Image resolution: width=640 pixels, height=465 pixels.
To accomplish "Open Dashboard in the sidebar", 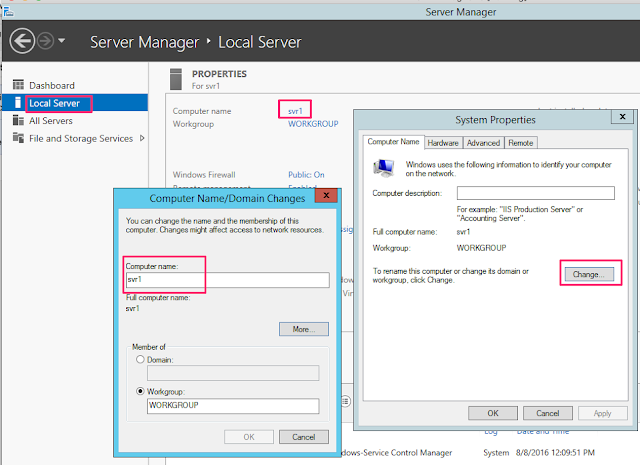I will 52,85.
